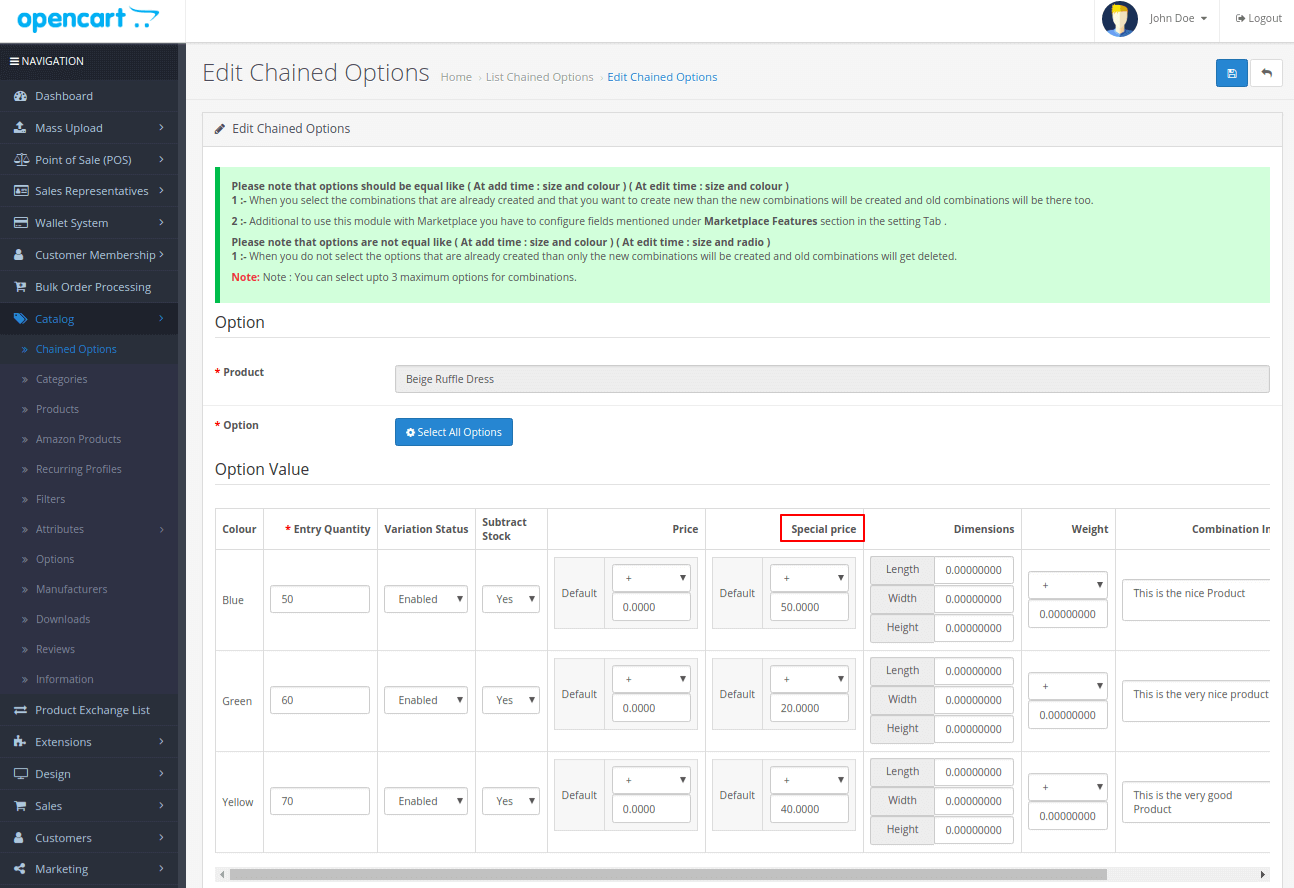Open Subtract Stock dropdown for Green row
This screenshot has height=888, width=1294.
coord(511,700)
